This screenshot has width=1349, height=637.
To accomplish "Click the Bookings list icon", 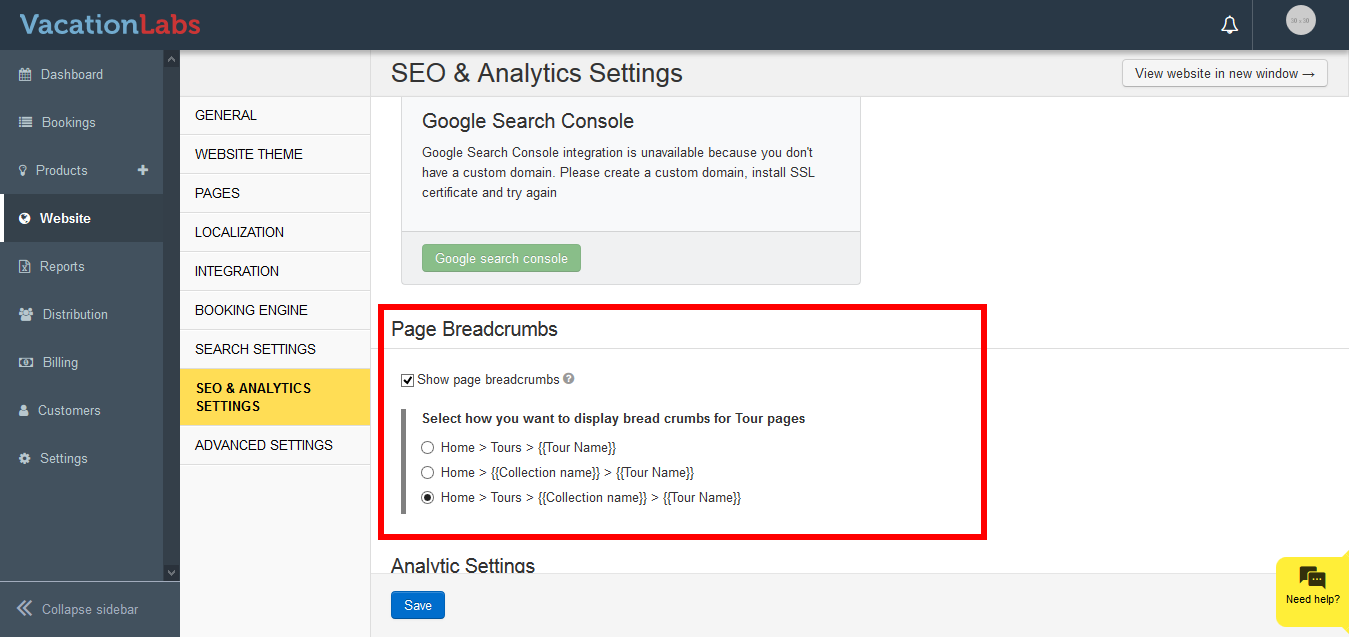I will point(25,122).
